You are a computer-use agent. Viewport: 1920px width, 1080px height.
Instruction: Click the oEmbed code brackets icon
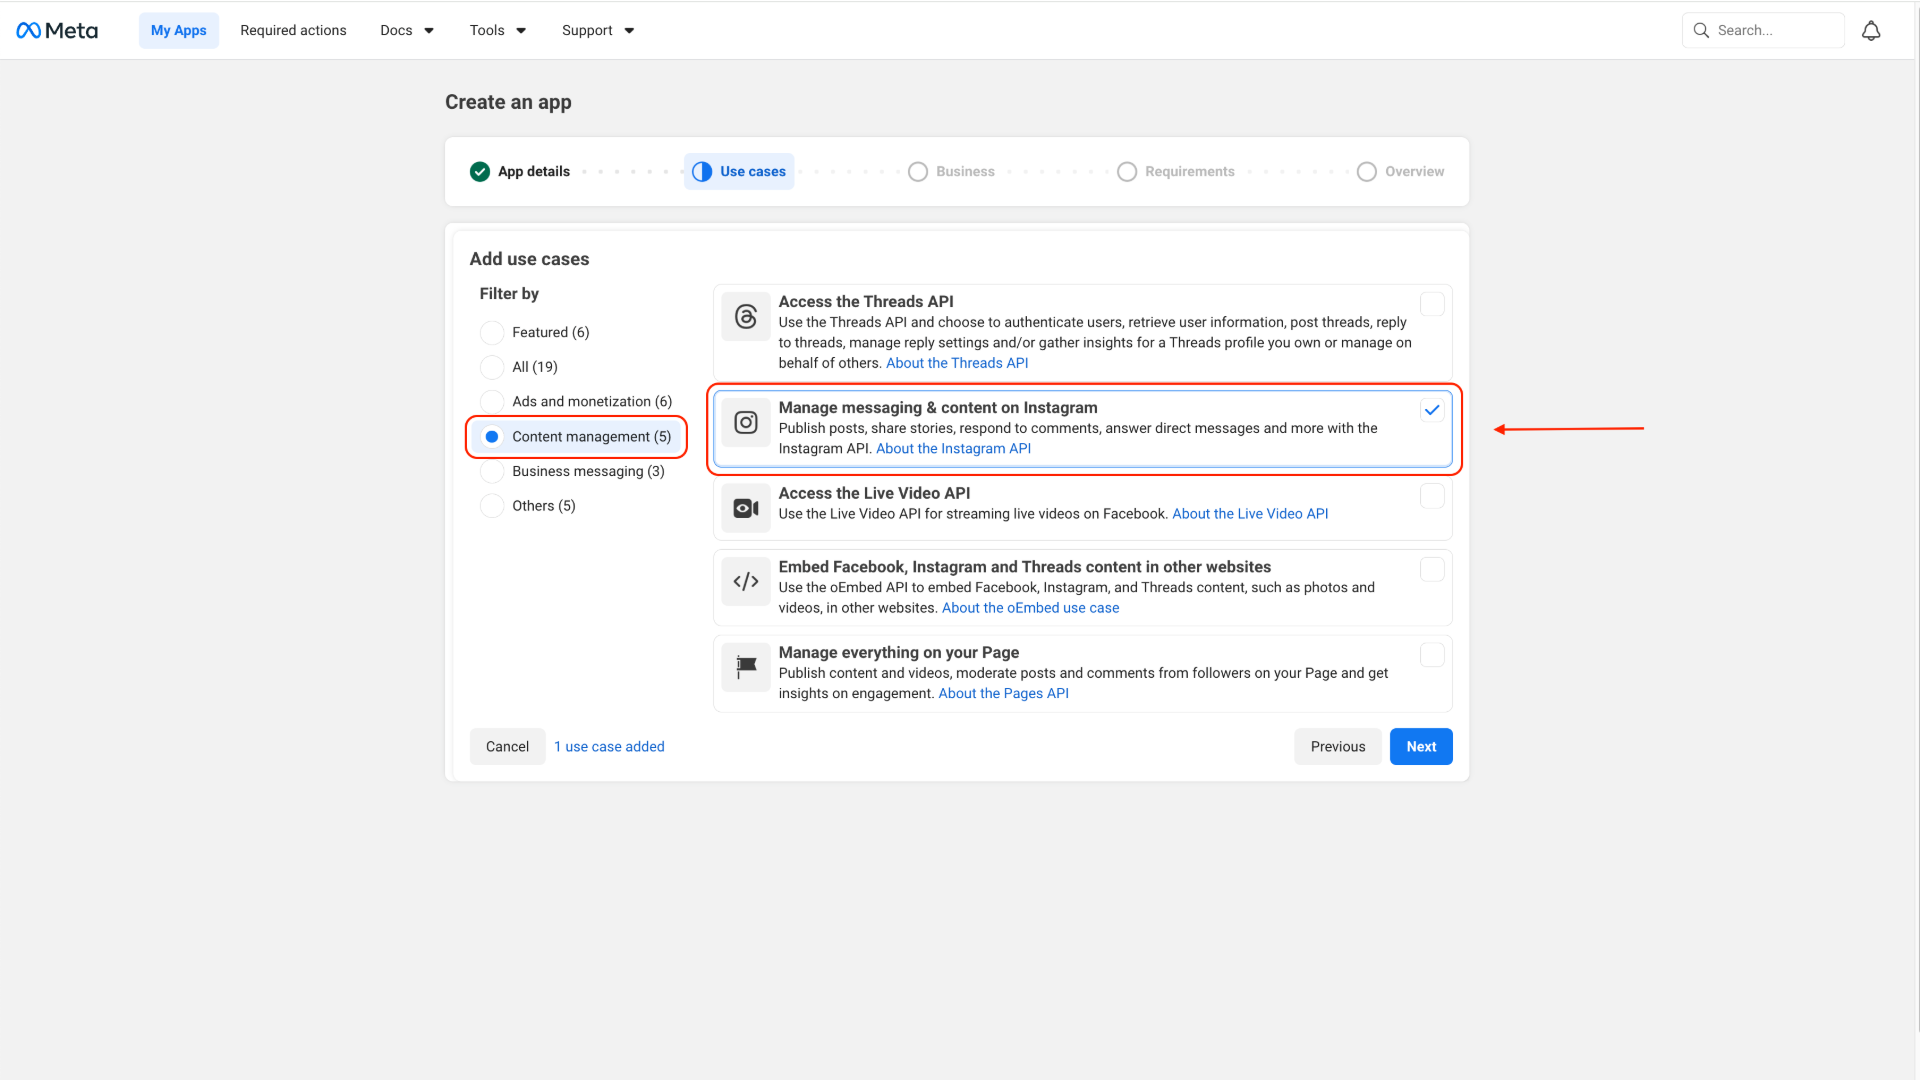(x=746, y=581)
